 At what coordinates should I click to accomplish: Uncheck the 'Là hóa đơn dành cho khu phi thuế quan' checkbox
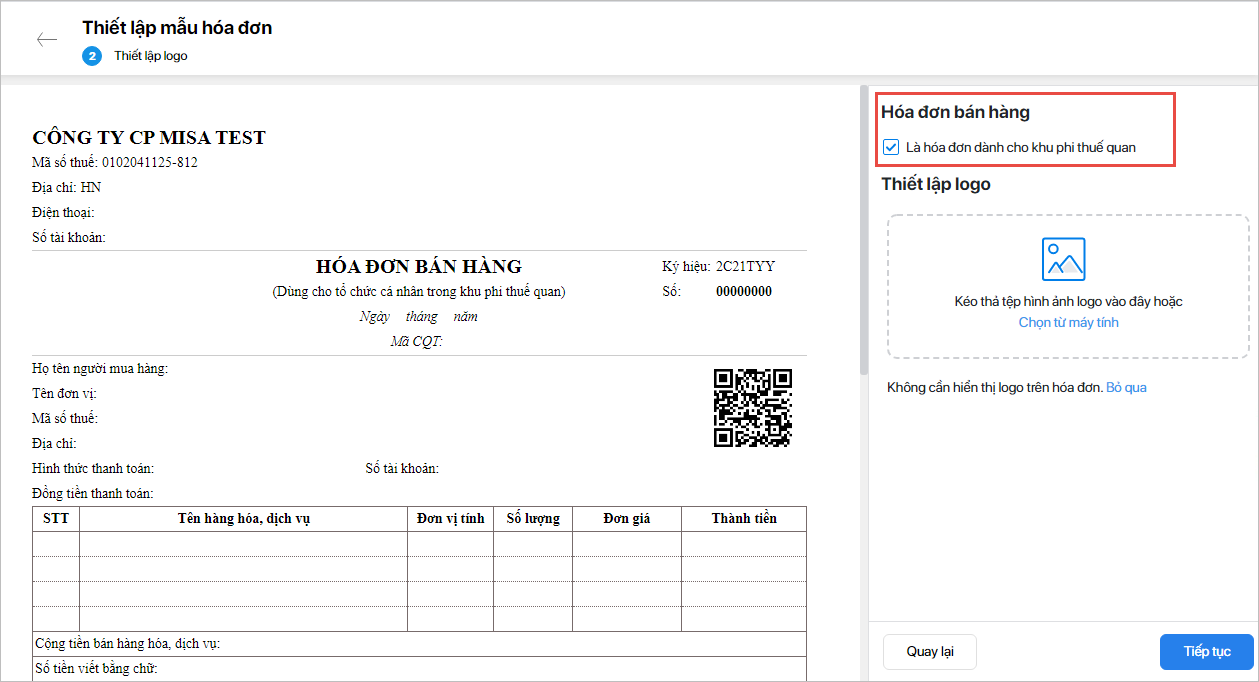pyautogui.click(x=891, y=148)
